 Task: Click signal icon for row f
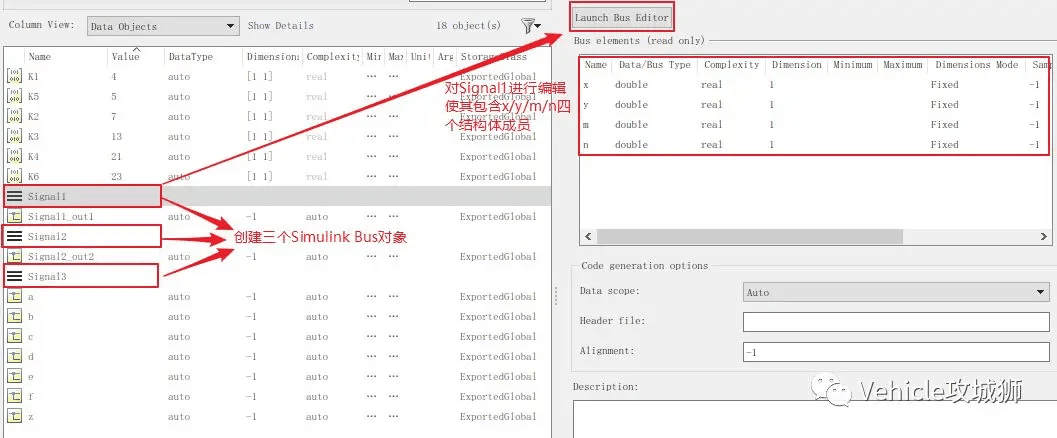14,396
